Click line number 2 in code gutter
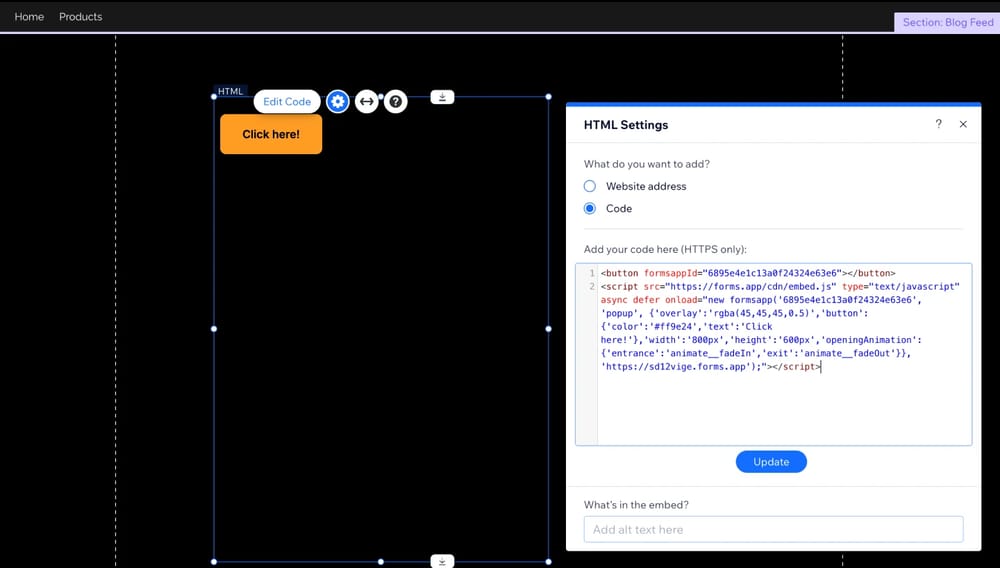The width and height of the screenshot is (1000, 568). click(592, 286)
